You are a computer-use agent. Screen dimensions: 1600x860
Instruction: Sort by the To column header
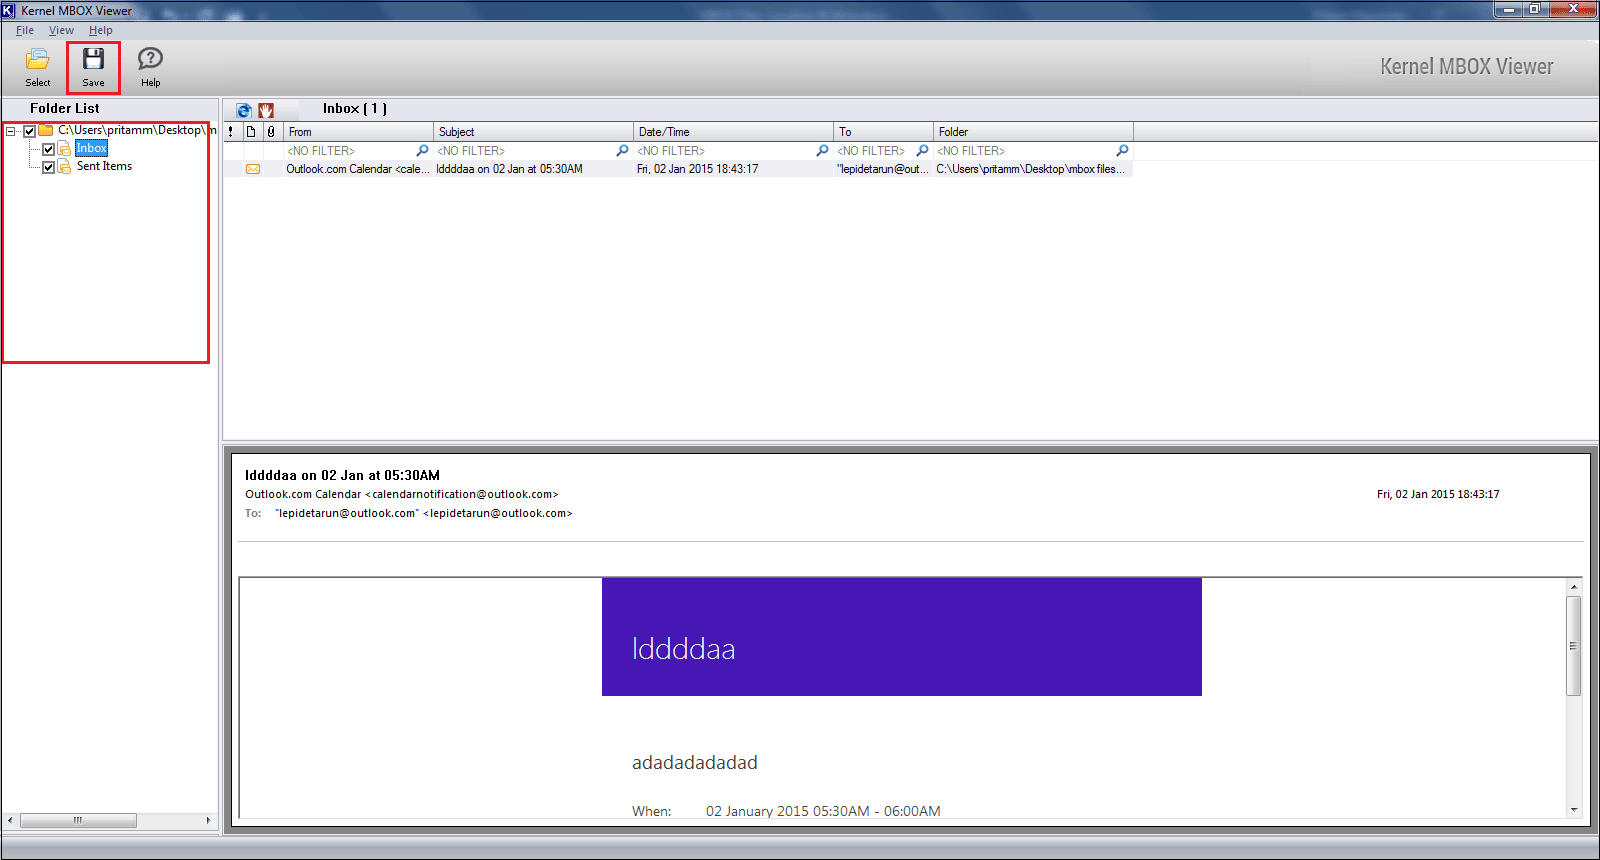click(883, 131)
